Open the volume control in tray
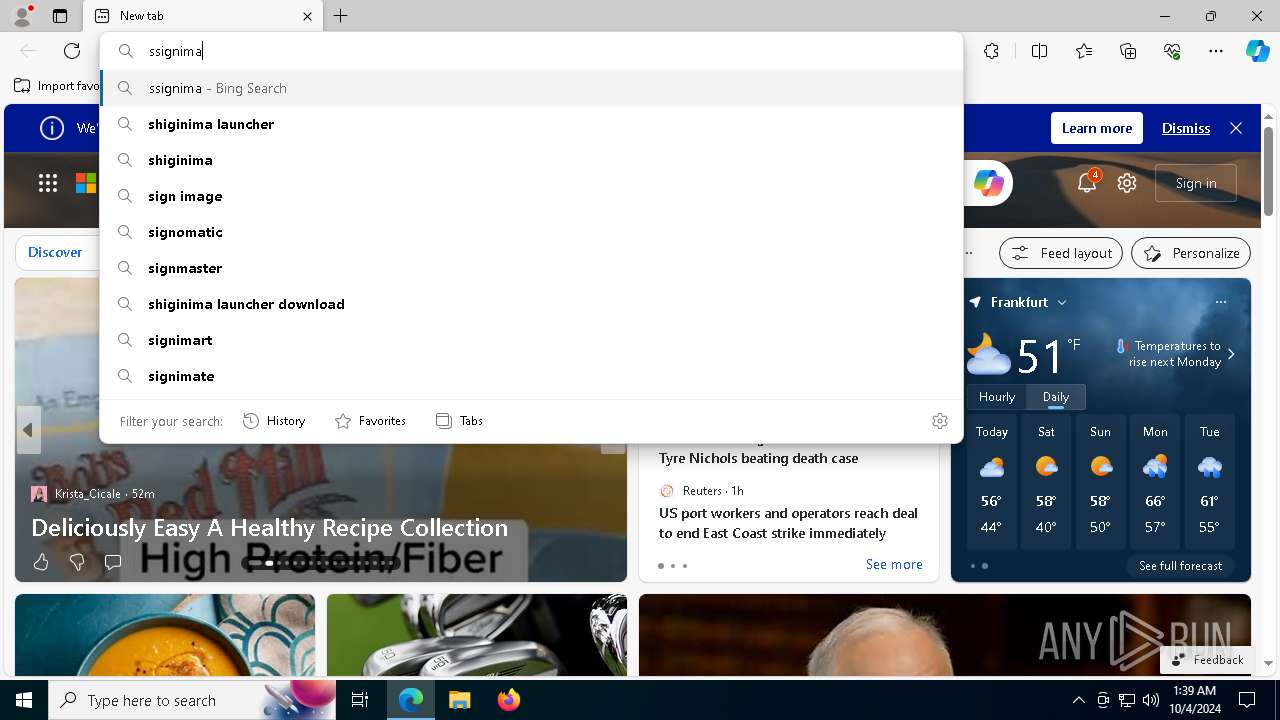1280x720 pixels. click(1150, 700)
